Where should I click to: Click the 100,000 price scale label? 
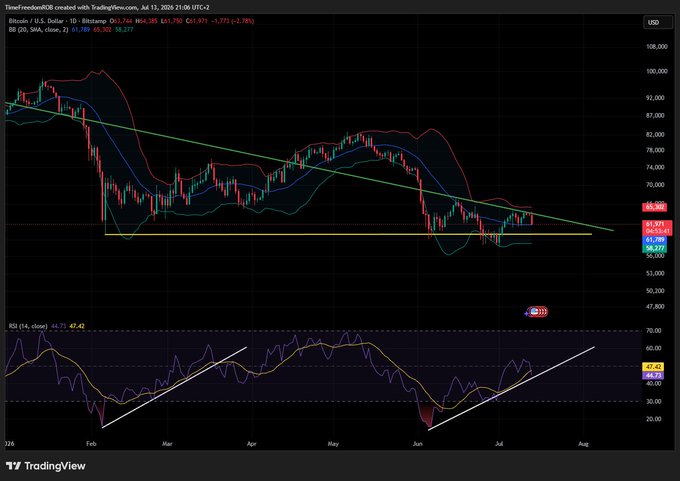point(657,71)
